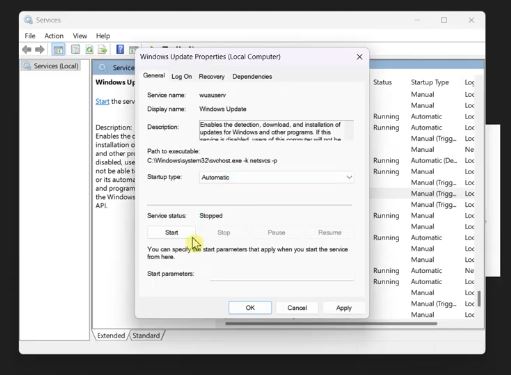Click the Resume button in the dialog
Image resolution: width=511 pixels, height=375 pixels.
point(330,232)
